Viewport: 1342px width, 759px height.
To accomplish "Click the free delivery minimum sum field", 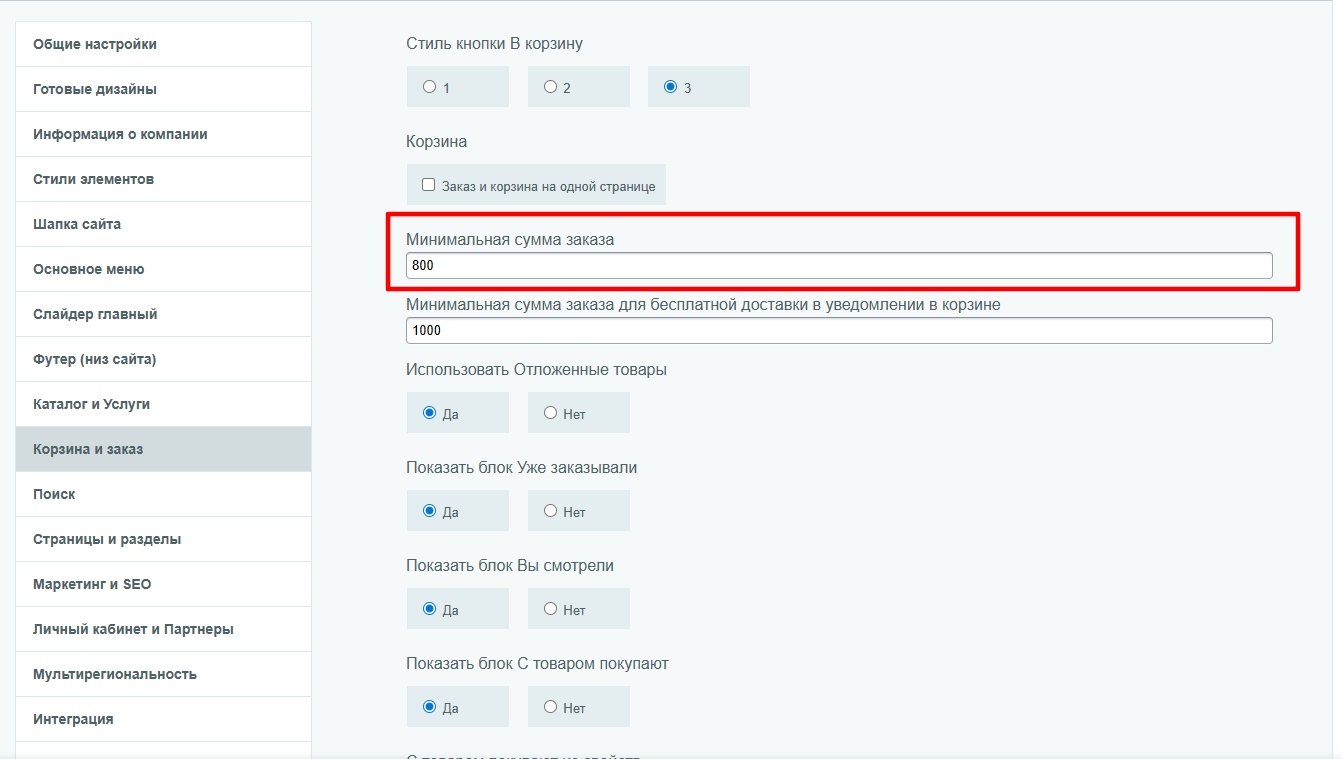I will (838, 331).
